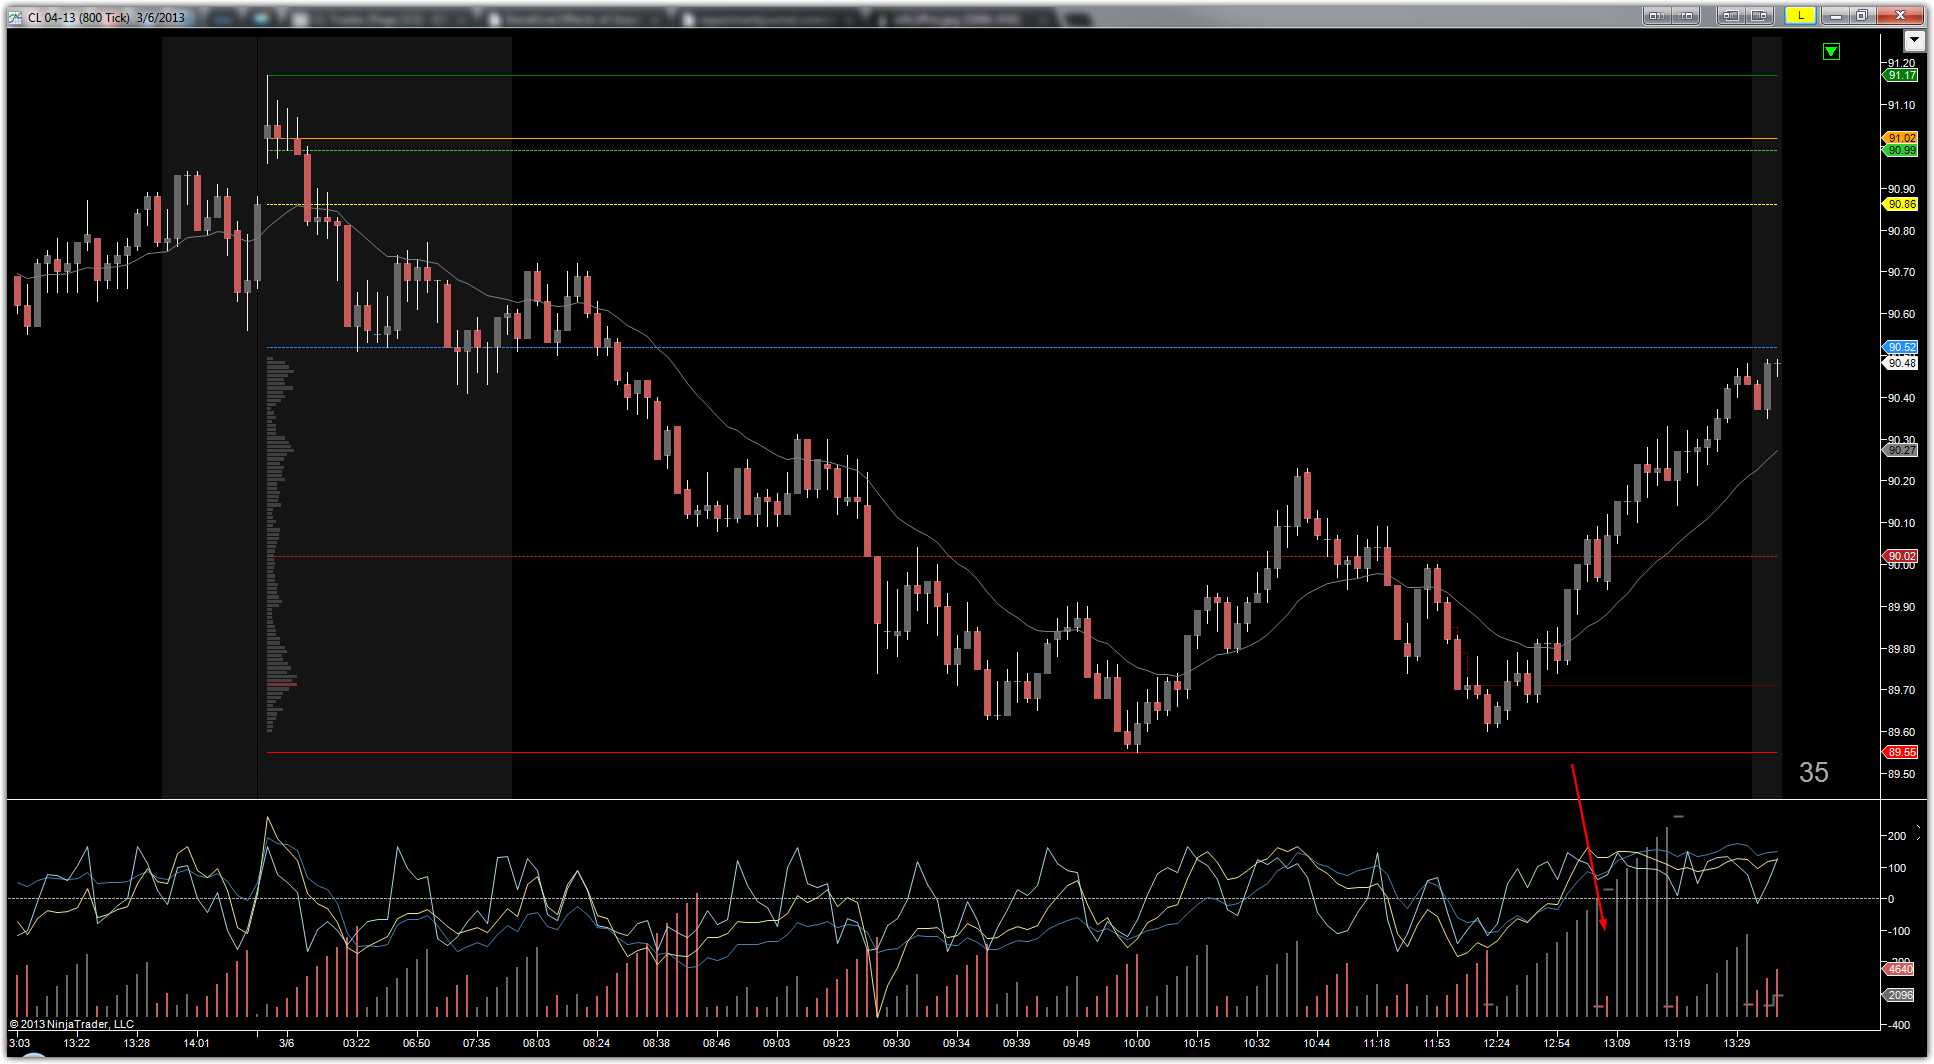Click the third window link button in title bar
Image resolution: width=1934 pixels, height=1064 pixels.
coord(1731,15)
